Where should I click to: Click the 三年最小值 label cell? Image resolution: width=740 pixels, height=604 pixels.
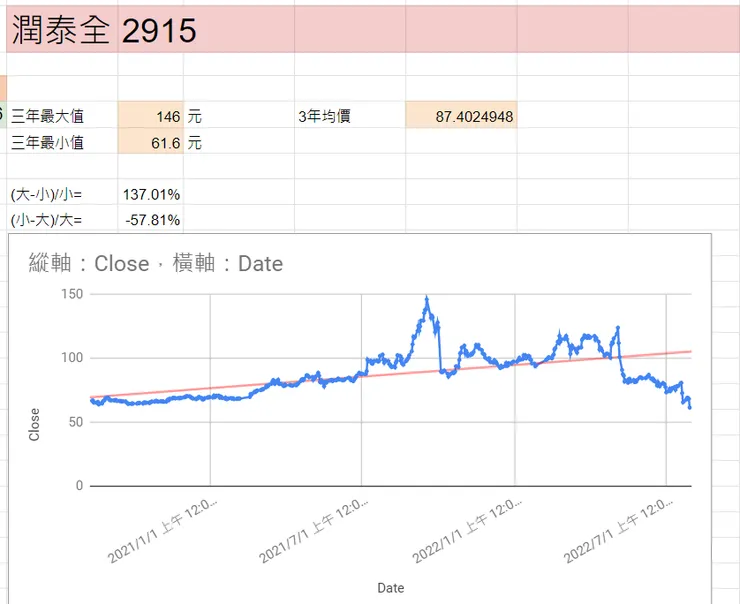pyautogui.click(x=47, y=143)
